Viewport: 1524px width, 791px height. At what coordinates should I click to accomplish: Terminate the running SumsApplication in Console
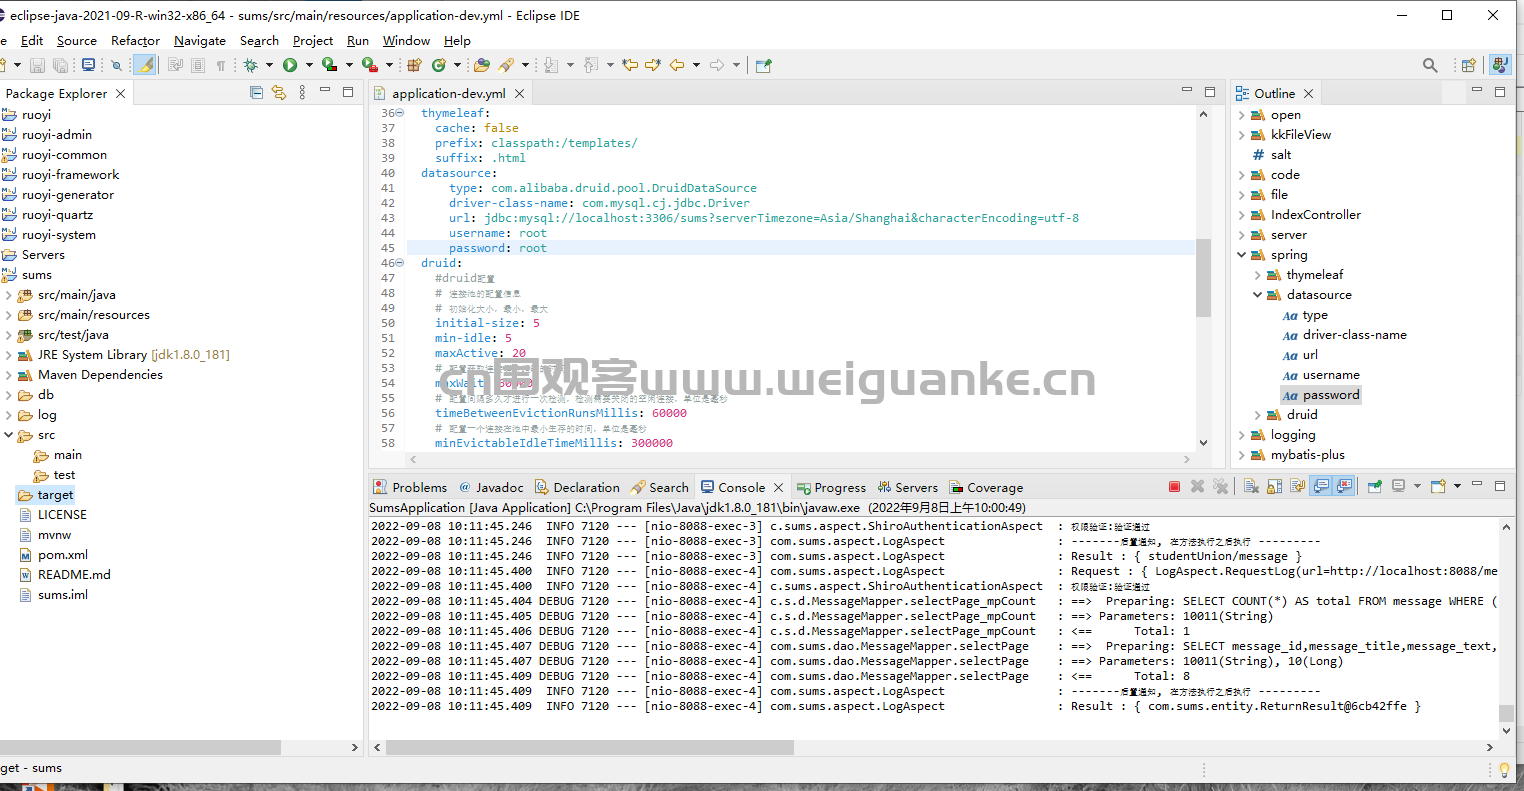coord(1174,486)
